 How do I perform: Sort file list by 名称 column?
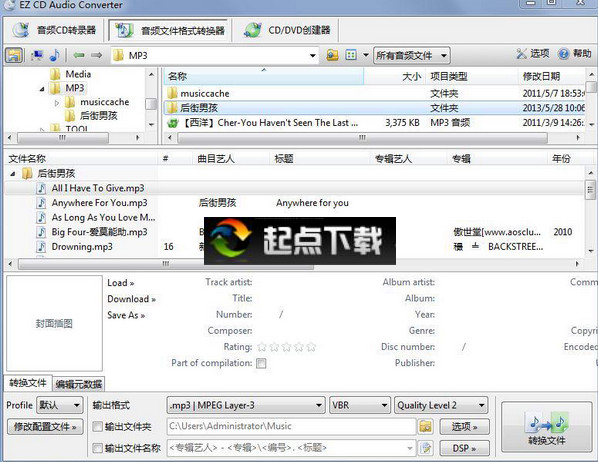264,76
